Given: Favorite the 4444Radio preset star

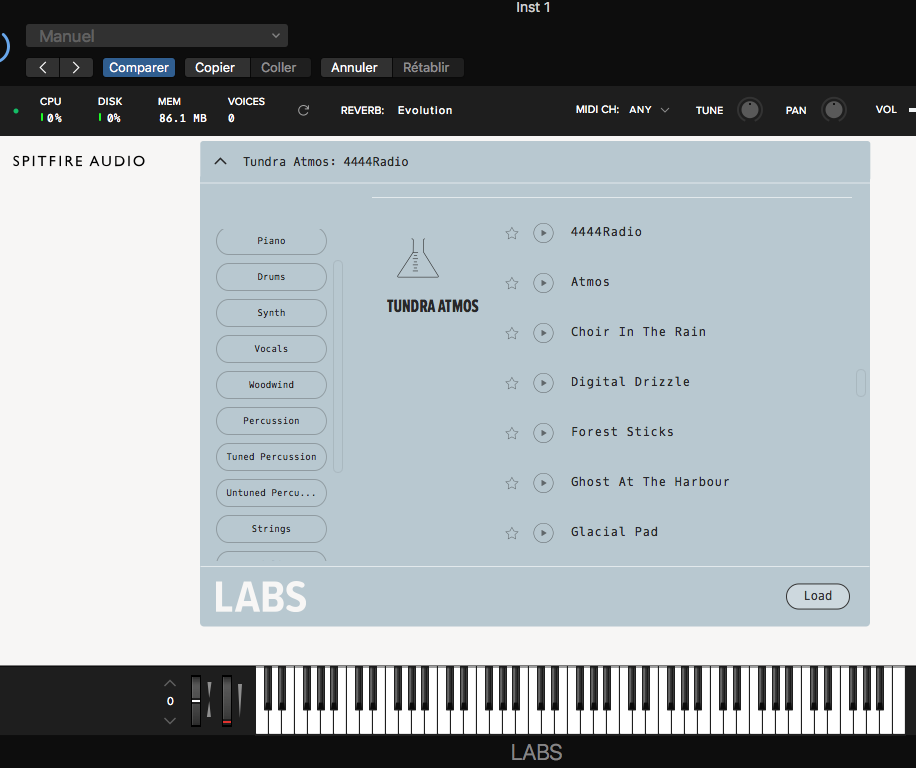Looking at the screenshot, I should [x=511, y=233].
